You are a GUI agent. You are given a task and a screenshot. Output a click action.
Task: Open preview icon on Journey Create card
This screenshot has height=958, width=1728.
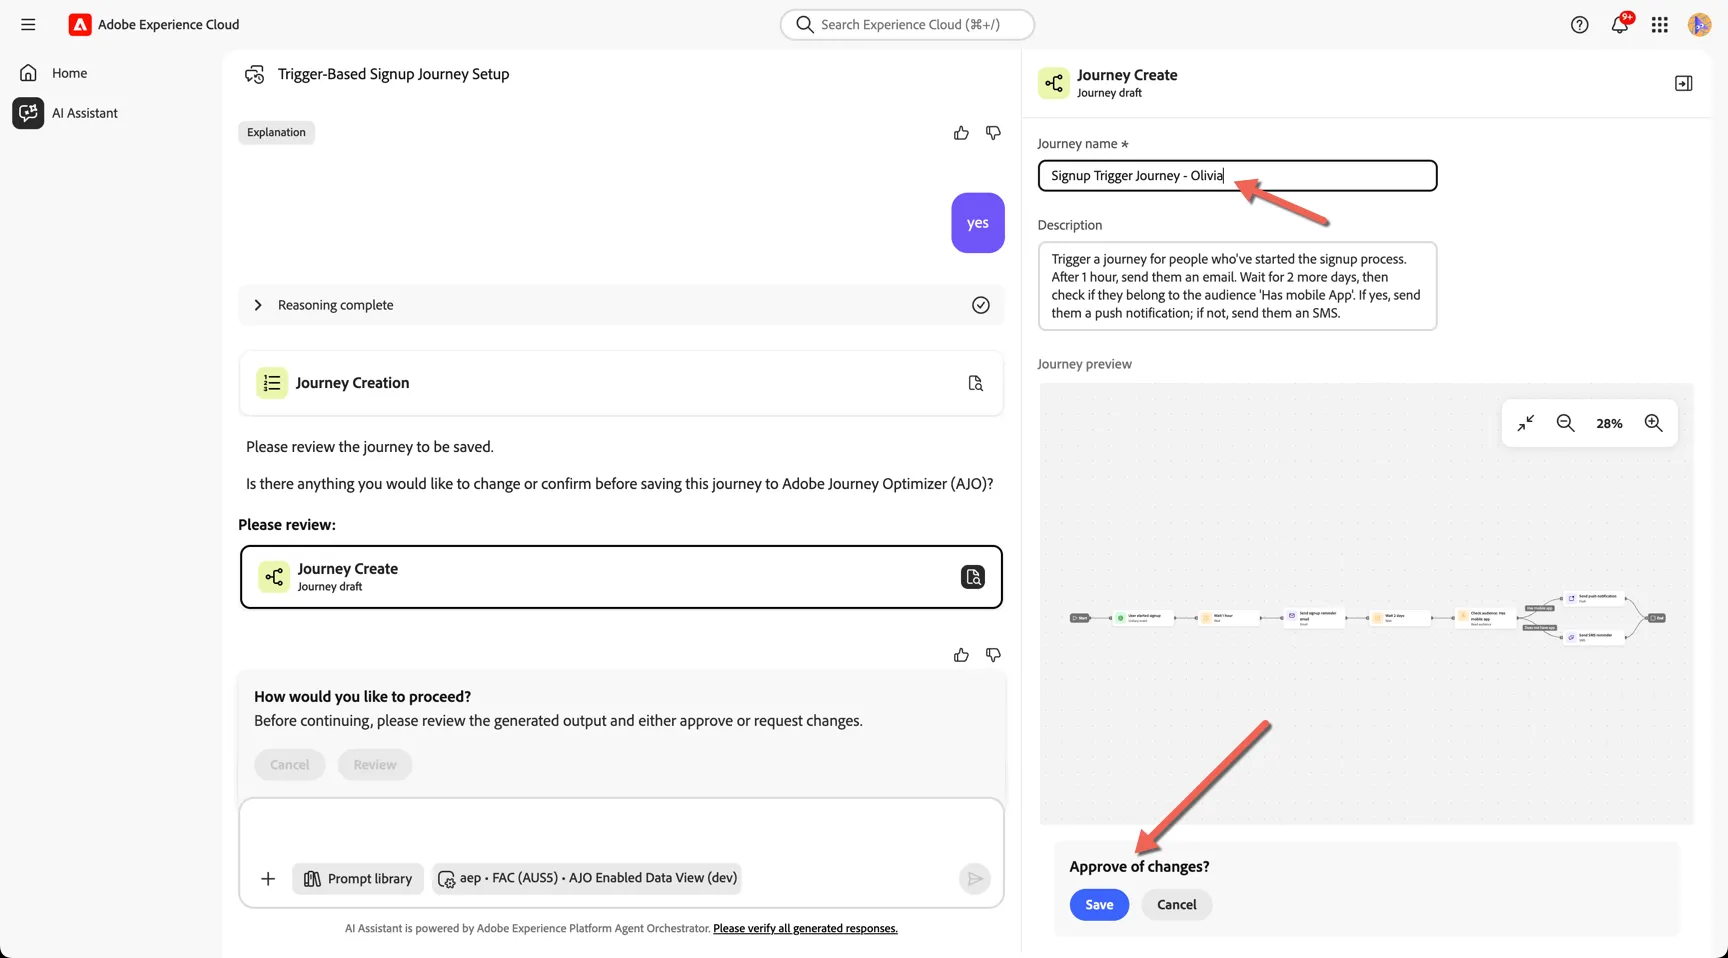973,577
